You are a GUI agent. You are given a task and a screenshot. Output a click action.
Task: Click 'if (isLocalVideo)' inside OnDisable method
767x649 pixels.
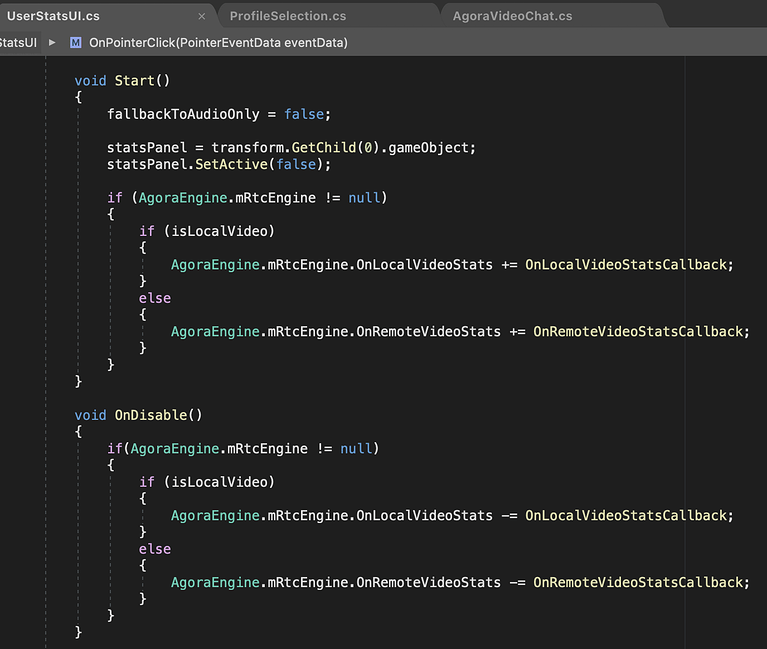[x=207, y=482]
